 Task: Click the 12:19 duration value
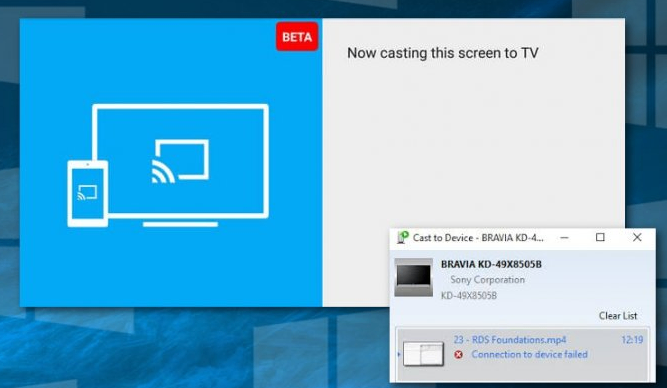tap(632, 340)
